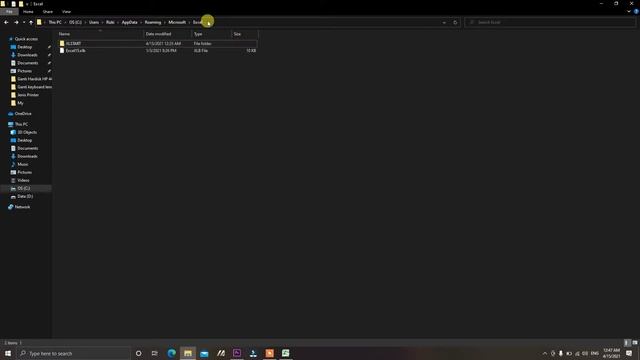Click into the Search Excel box

tap(550, 22)
